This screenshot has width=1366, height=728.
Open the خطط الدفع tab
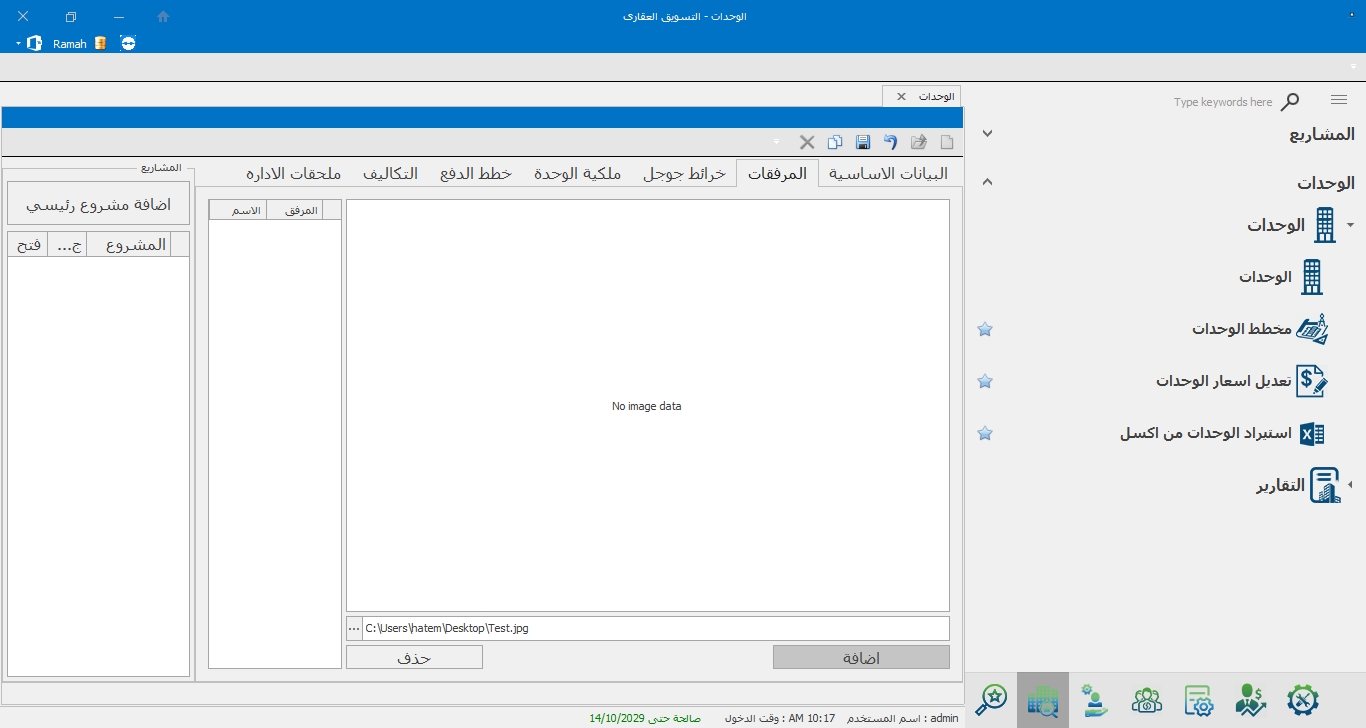[476, 174]
